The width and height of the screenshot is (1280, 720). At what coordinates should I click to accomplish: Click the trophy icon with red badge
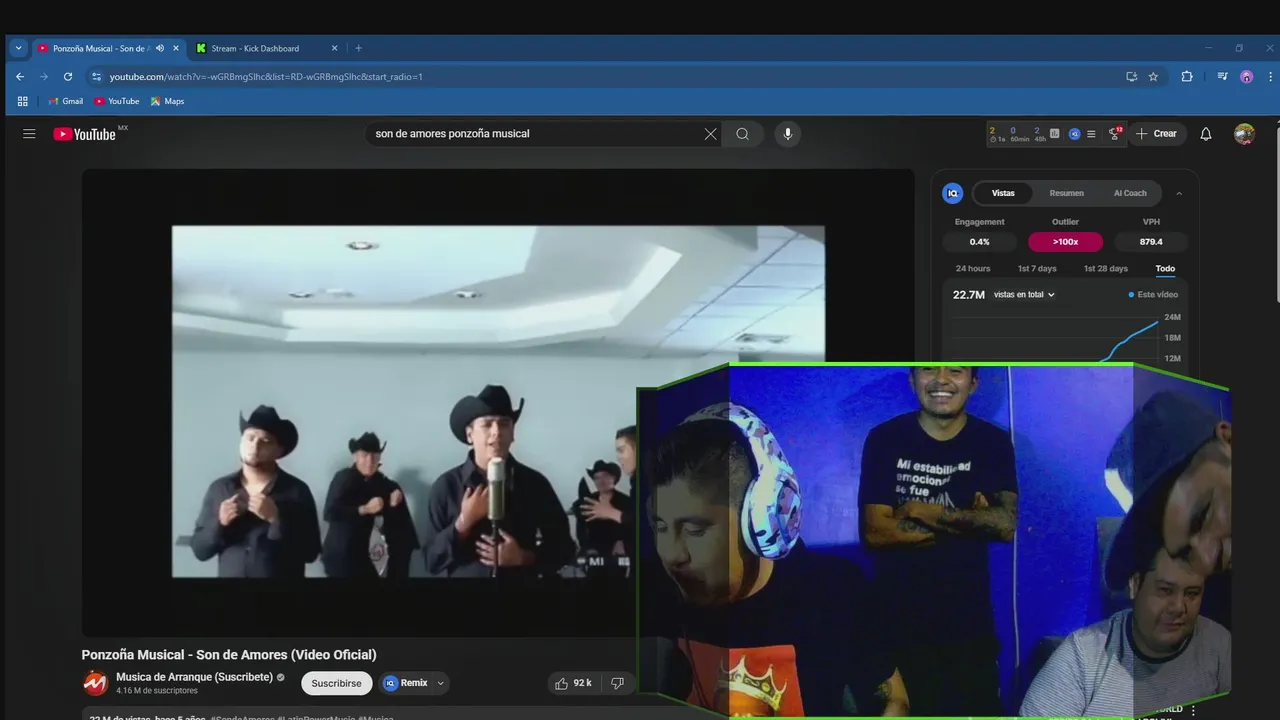(1115, 133)
